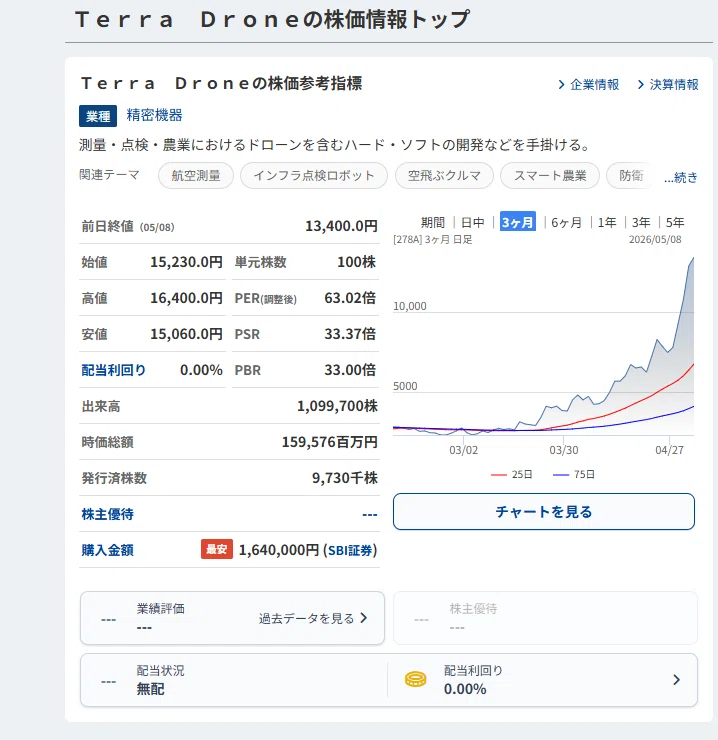
Task: Click the チャートを見る button
Action: click(x=544, y=512)
